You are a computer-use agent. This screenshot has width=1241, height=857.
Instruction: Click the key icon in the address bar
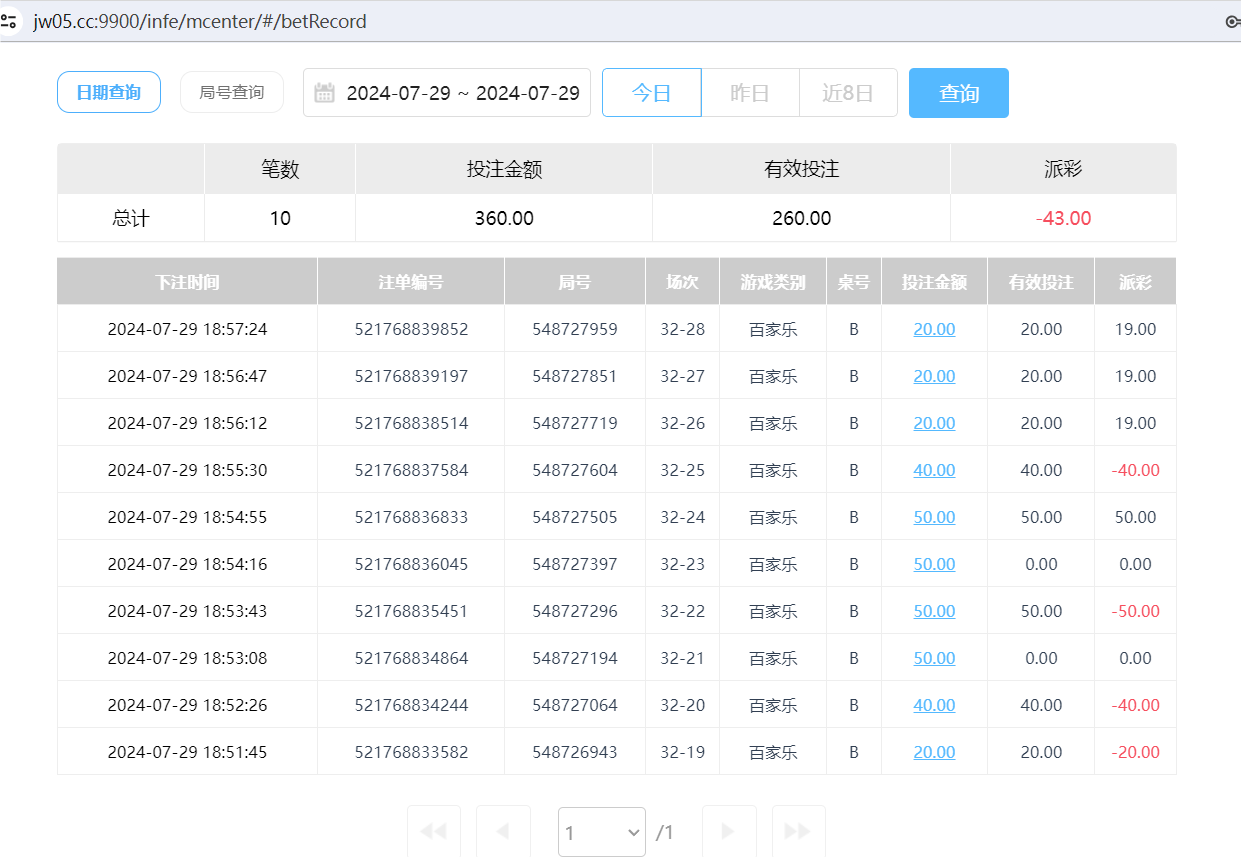pos(1230,20)
